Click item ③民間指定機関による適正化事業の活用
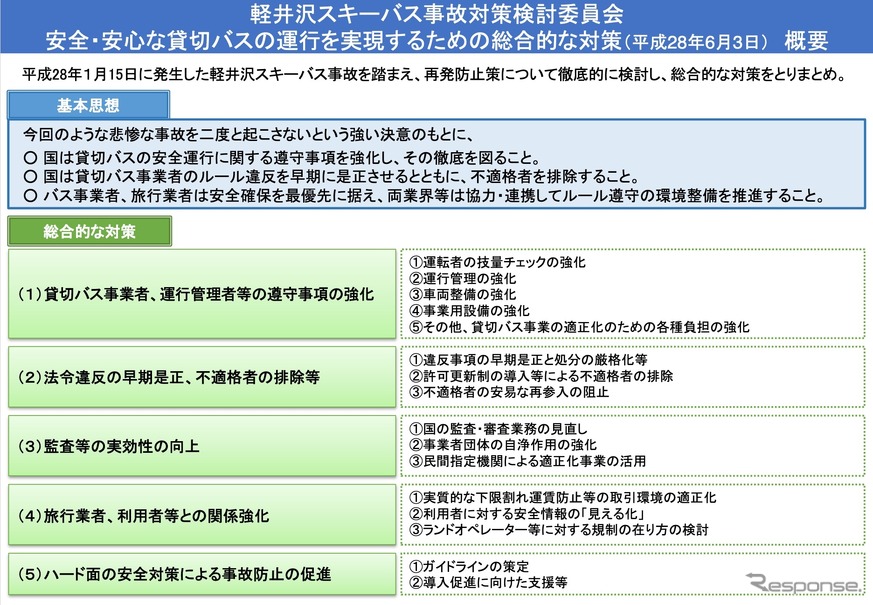 (528, 460)
